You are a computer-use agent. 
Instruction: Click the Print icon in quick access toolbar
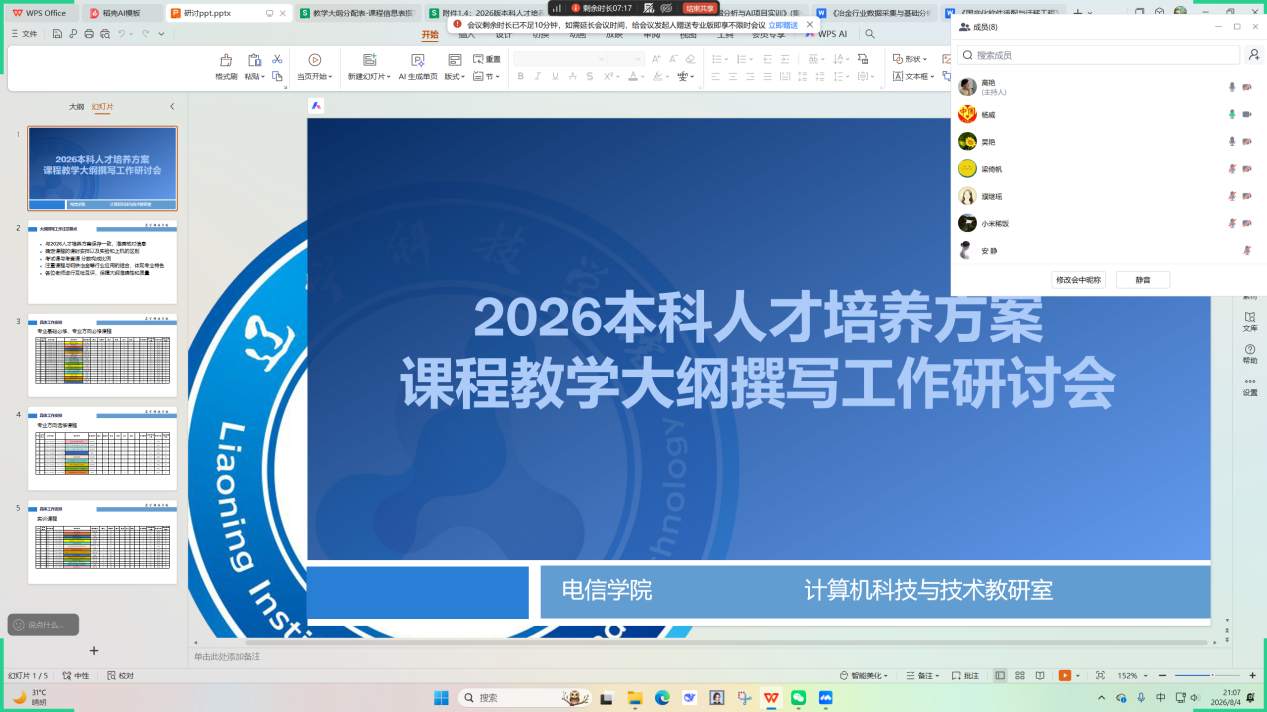(x=90, y=33)
